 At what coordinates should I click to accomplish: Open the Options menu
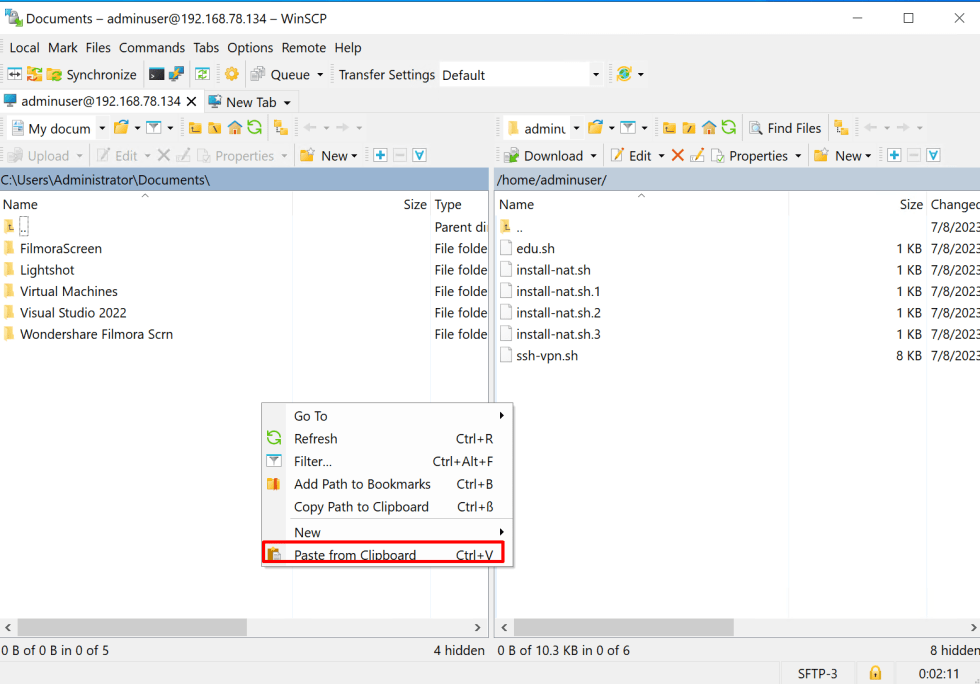click(x=249, y=47)
